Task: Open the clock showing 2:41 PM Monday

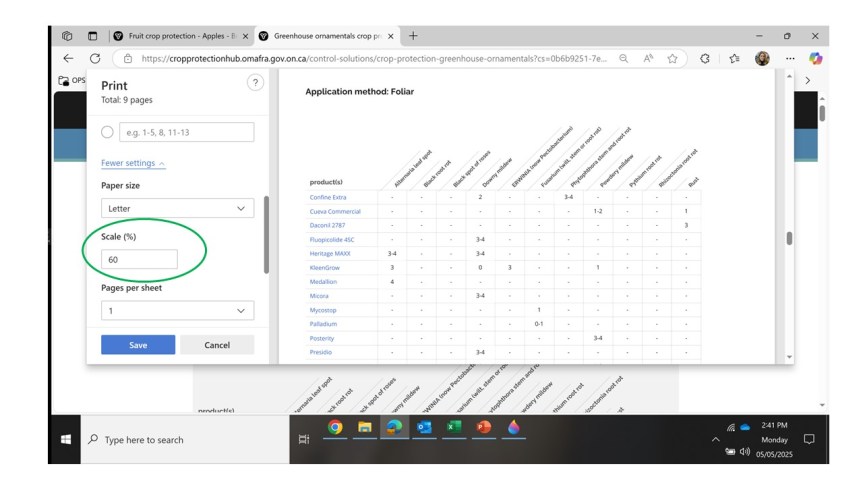Action: coord(774,439)
